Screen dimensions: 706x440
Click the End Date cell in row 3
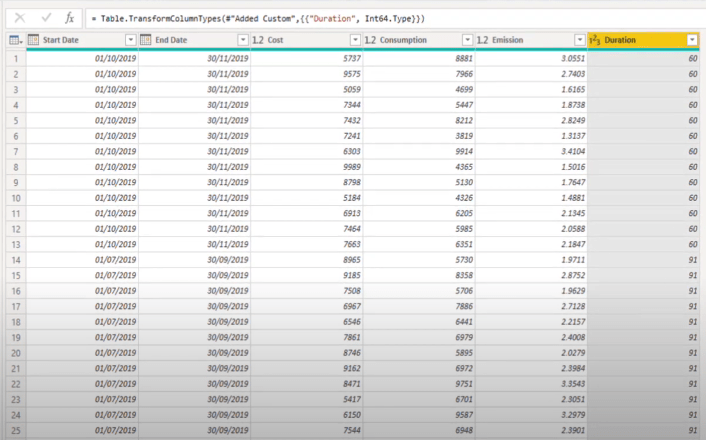(x=195, y=90)
